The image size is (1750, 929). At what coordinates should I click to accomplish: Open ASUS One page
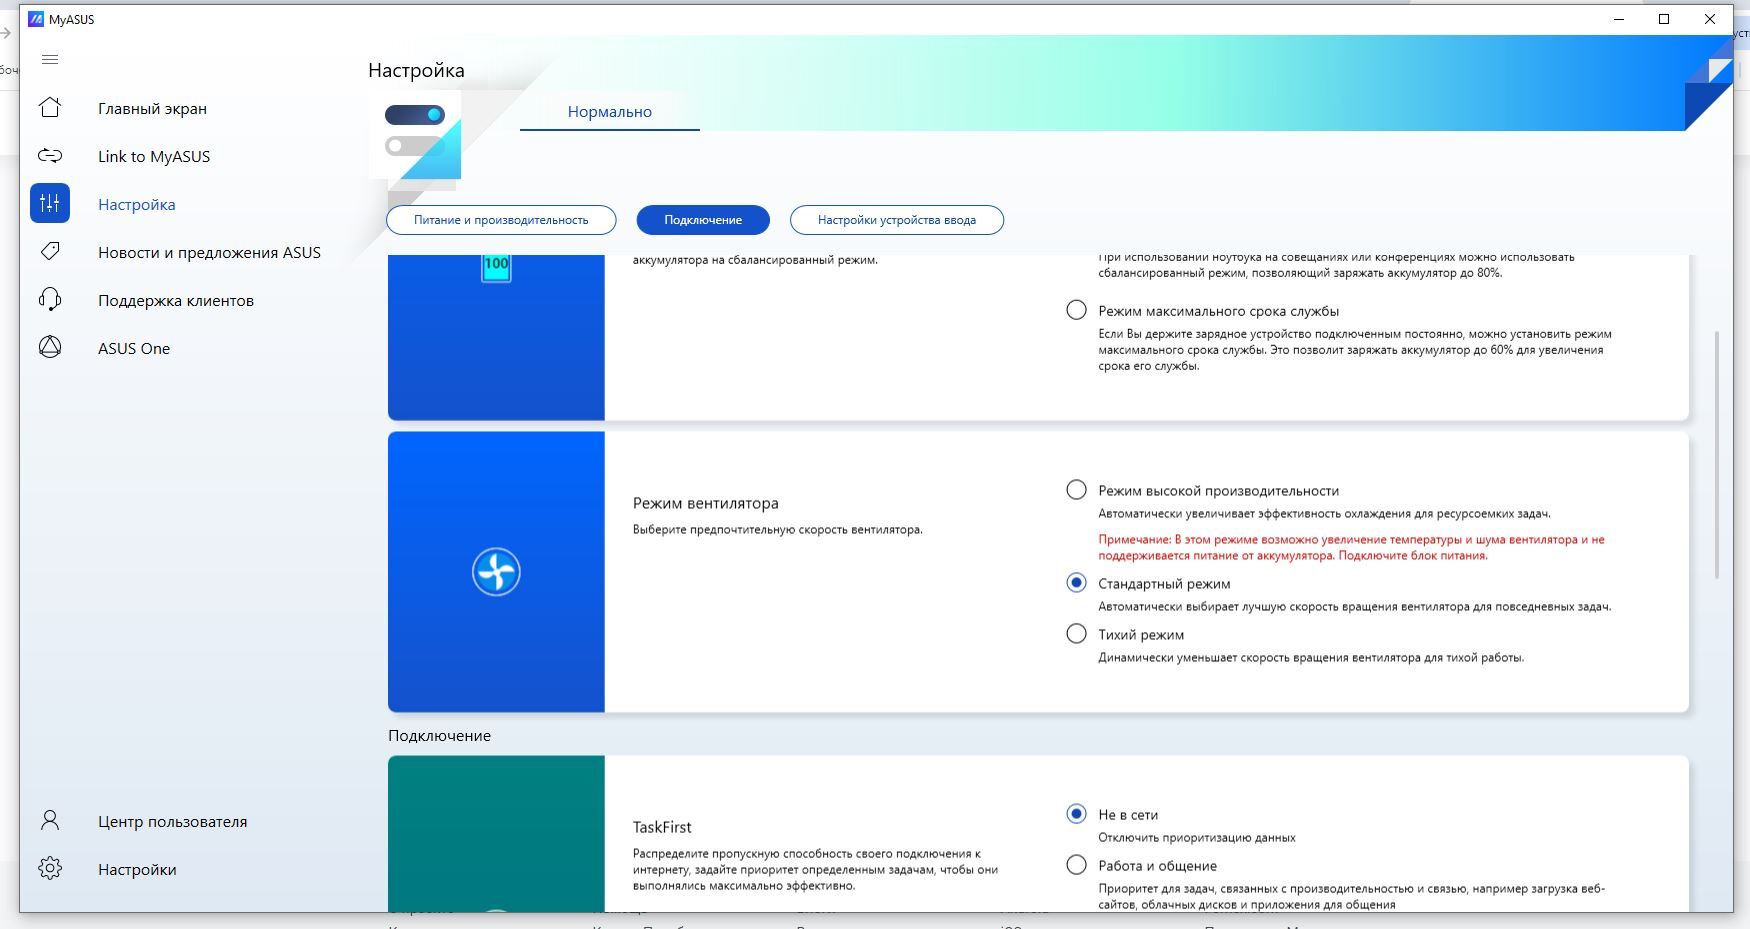134,349
